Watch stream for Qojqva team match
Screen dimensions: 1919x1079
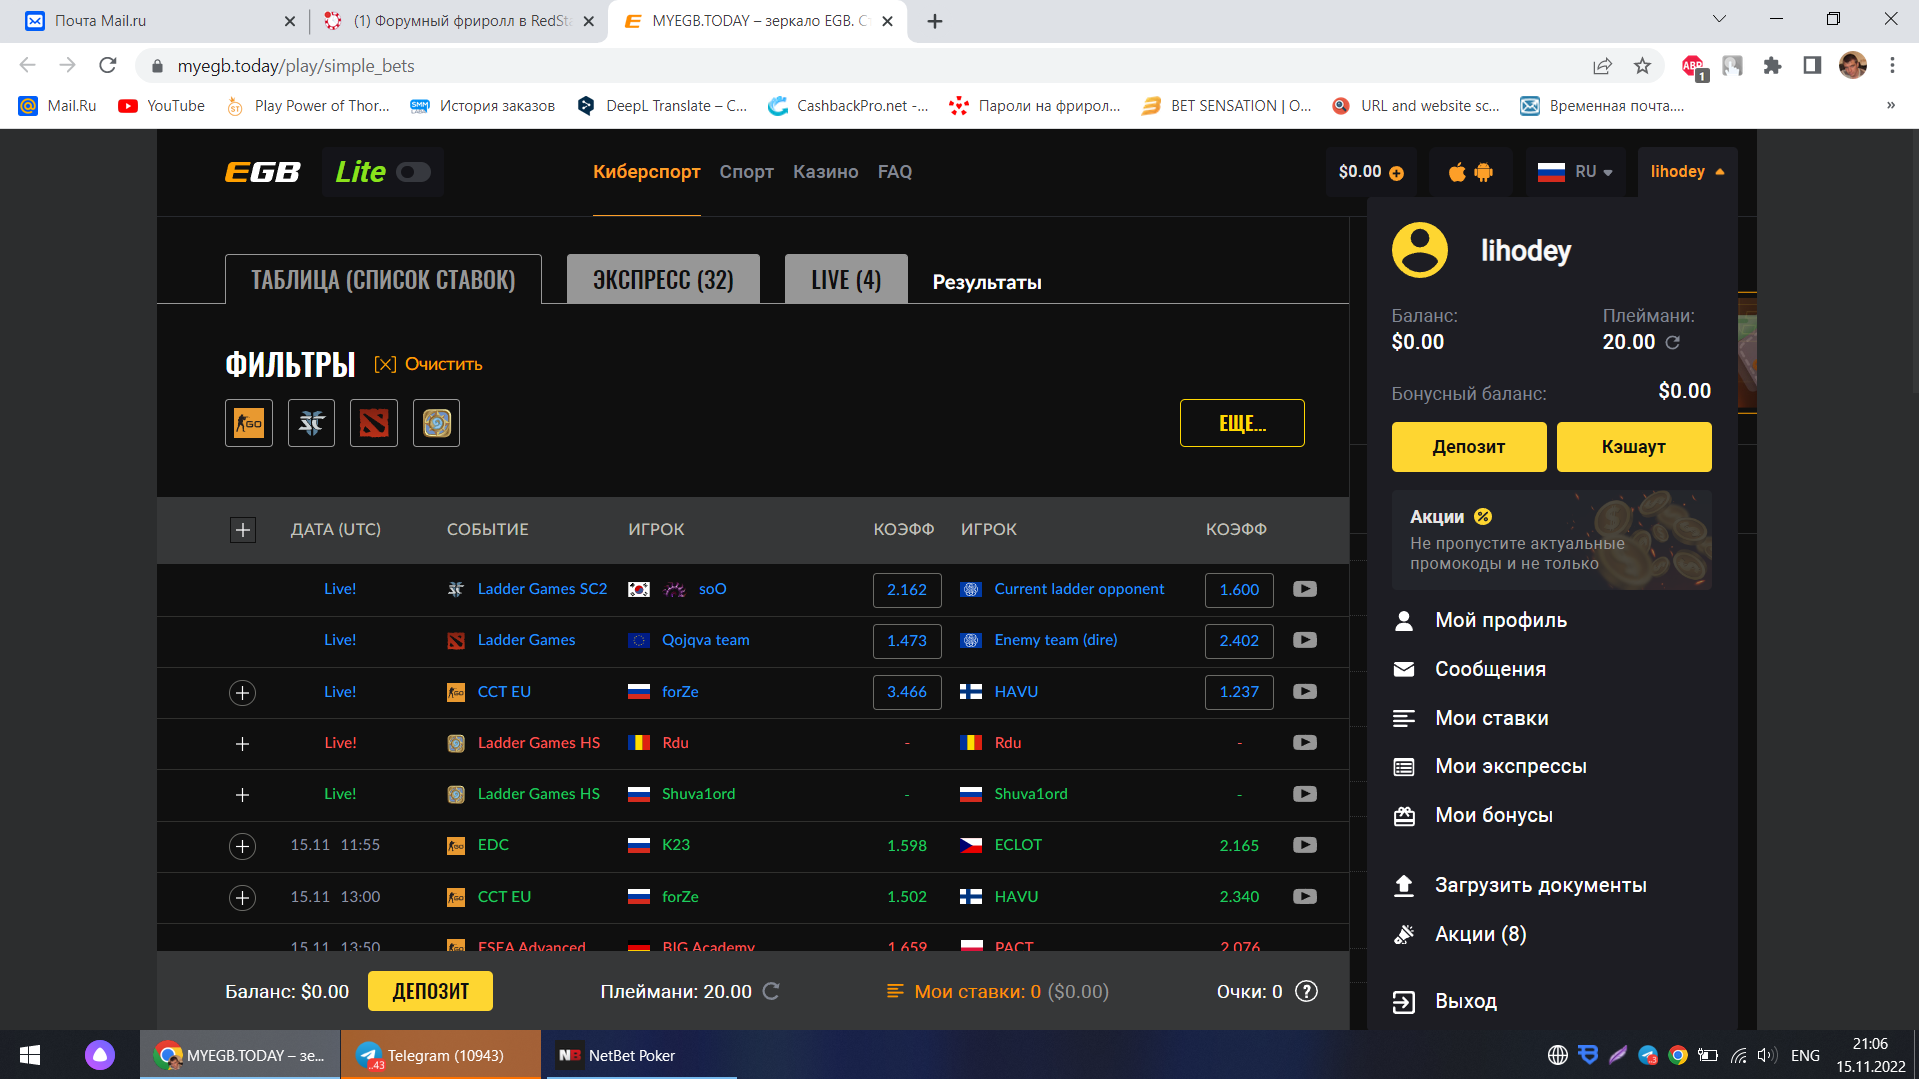point(1304,640)
